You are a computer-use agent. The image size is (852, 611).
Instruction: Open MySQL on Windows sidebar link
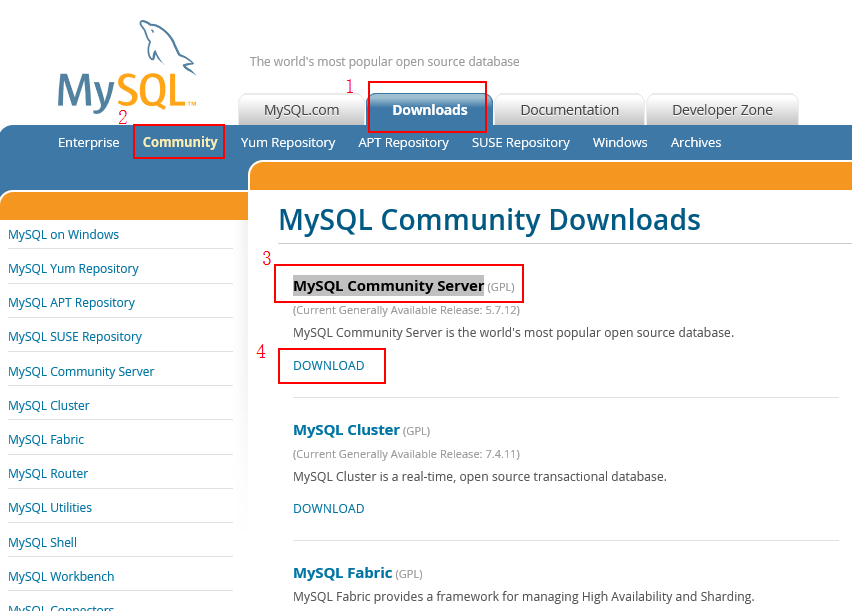tap(64, 235)
